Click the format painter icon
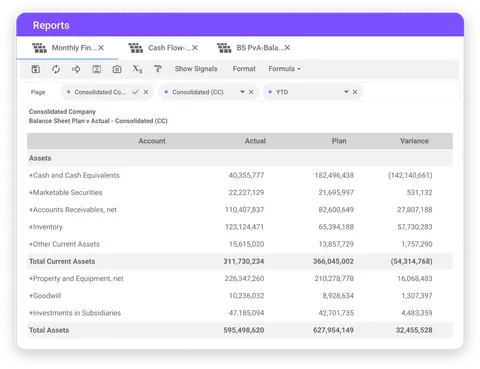480x369 pixels. tap(158, 69)
